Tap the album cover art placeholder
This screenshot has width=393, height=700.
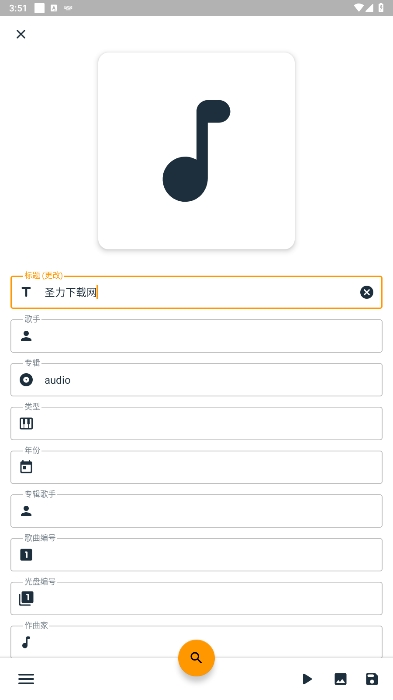point(196,151)
